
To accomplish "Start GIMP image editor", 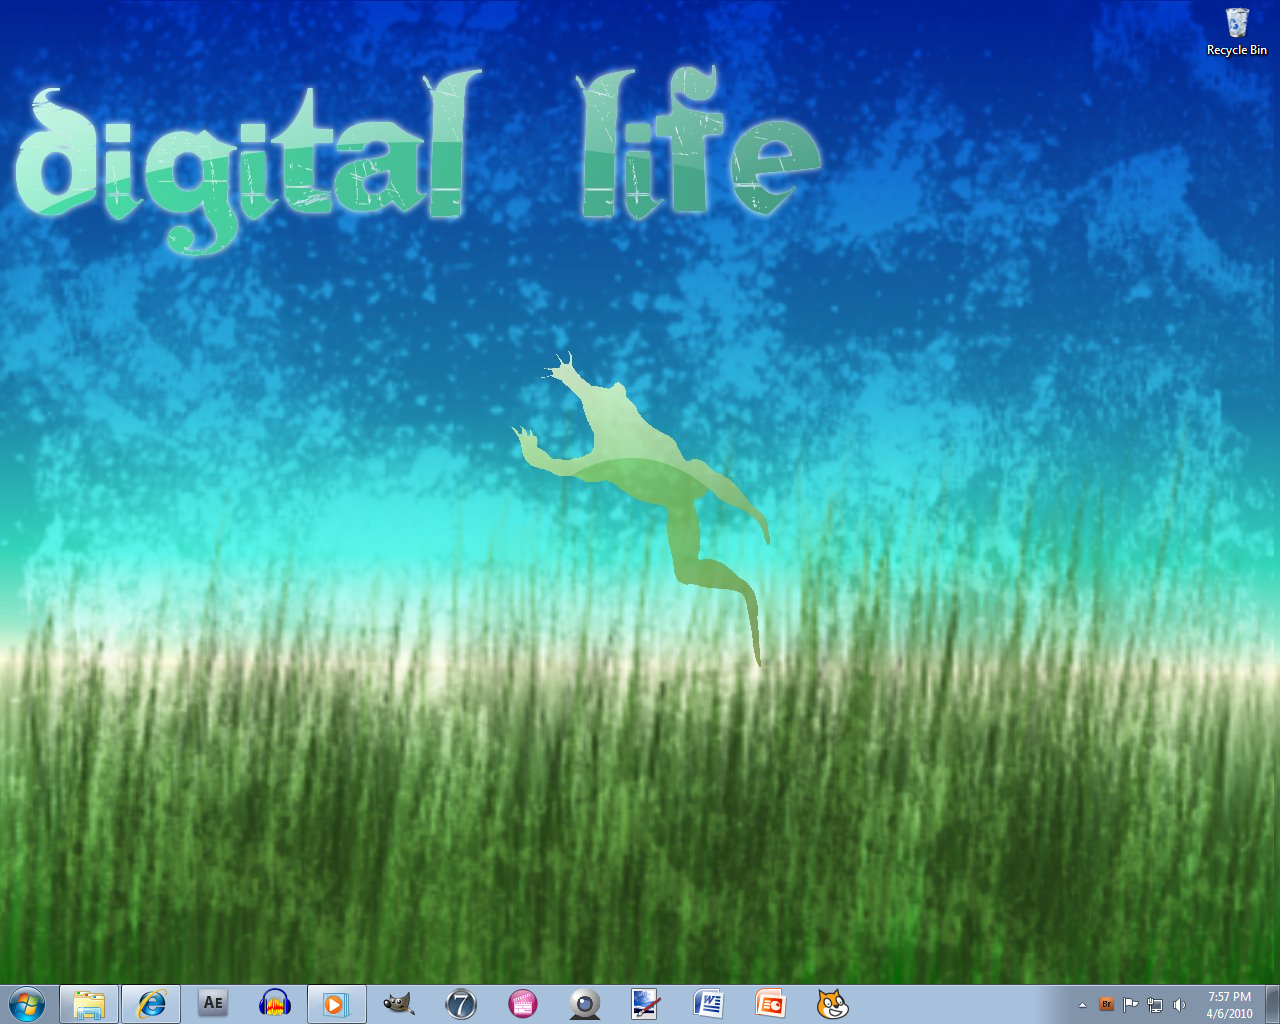I will point(398,1004).
